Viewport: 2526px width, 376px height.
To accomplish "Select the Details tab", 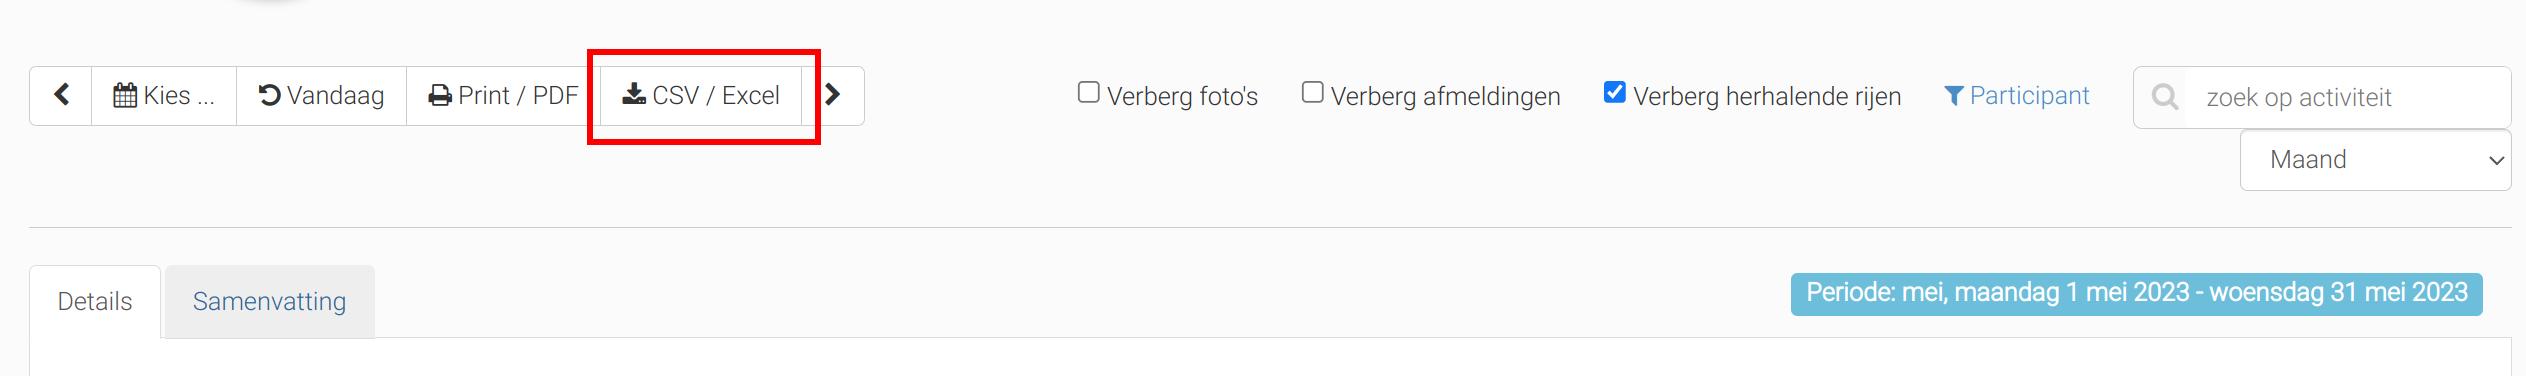I will pos(95,301).
